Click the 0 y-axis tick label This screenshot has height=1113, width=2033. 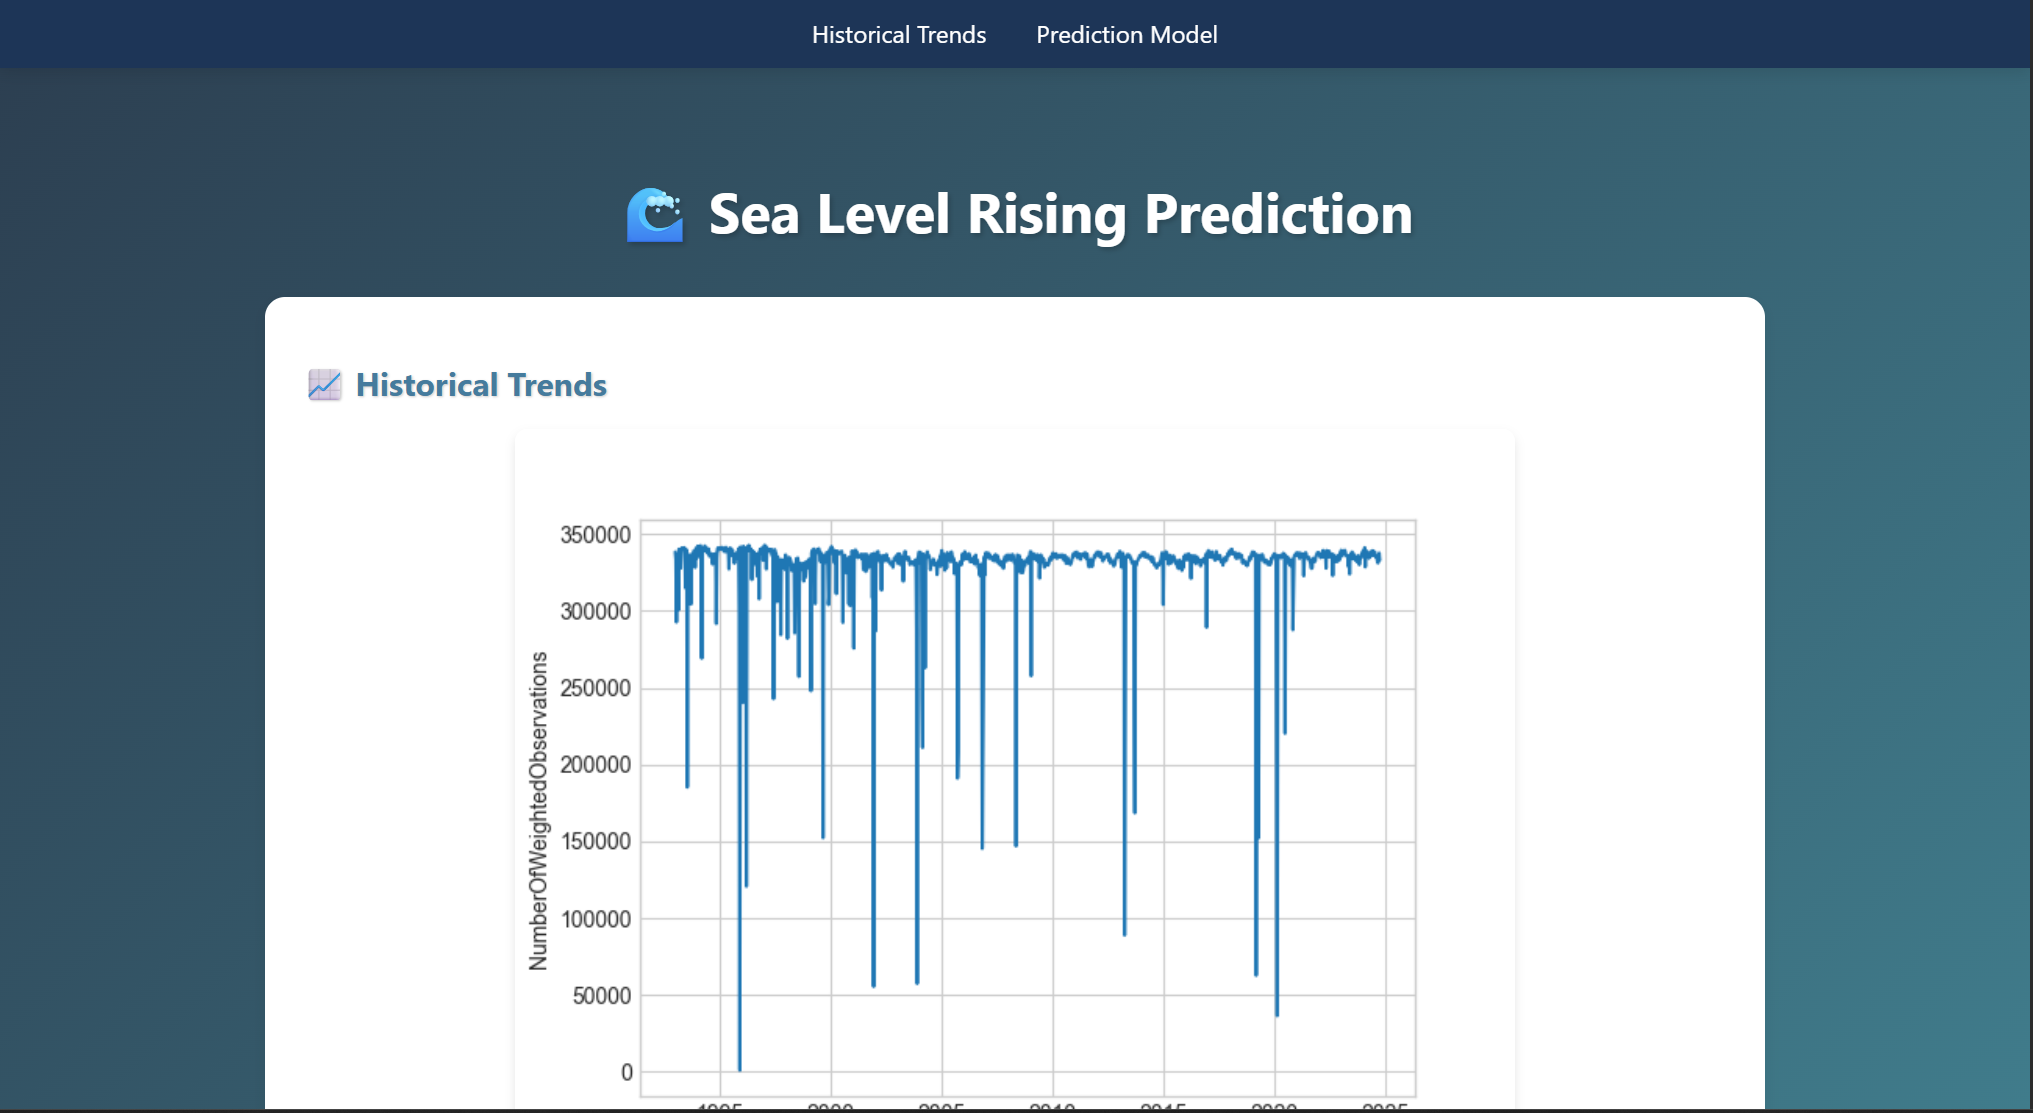tap(626, 1073)
